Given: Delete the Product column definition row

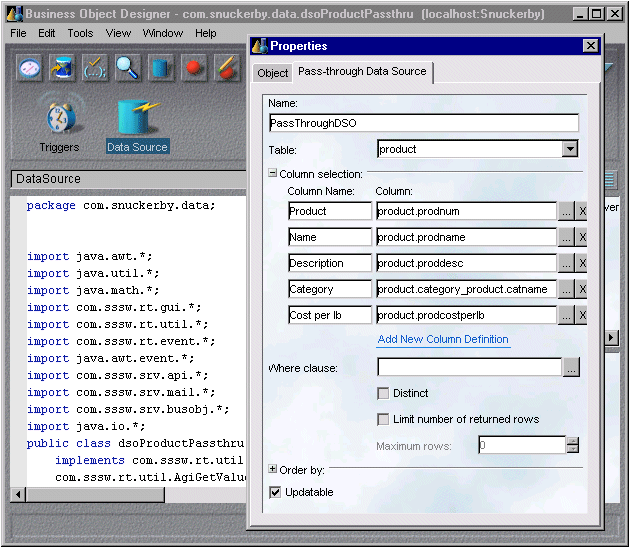Looking at the screenshot, I should point(582,211).
